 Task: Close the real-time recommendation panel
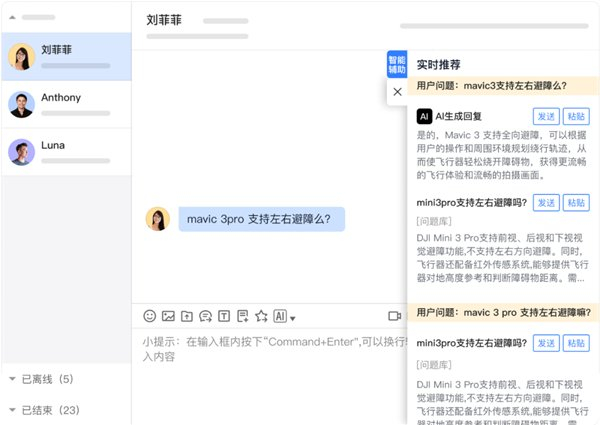[398, 92]
